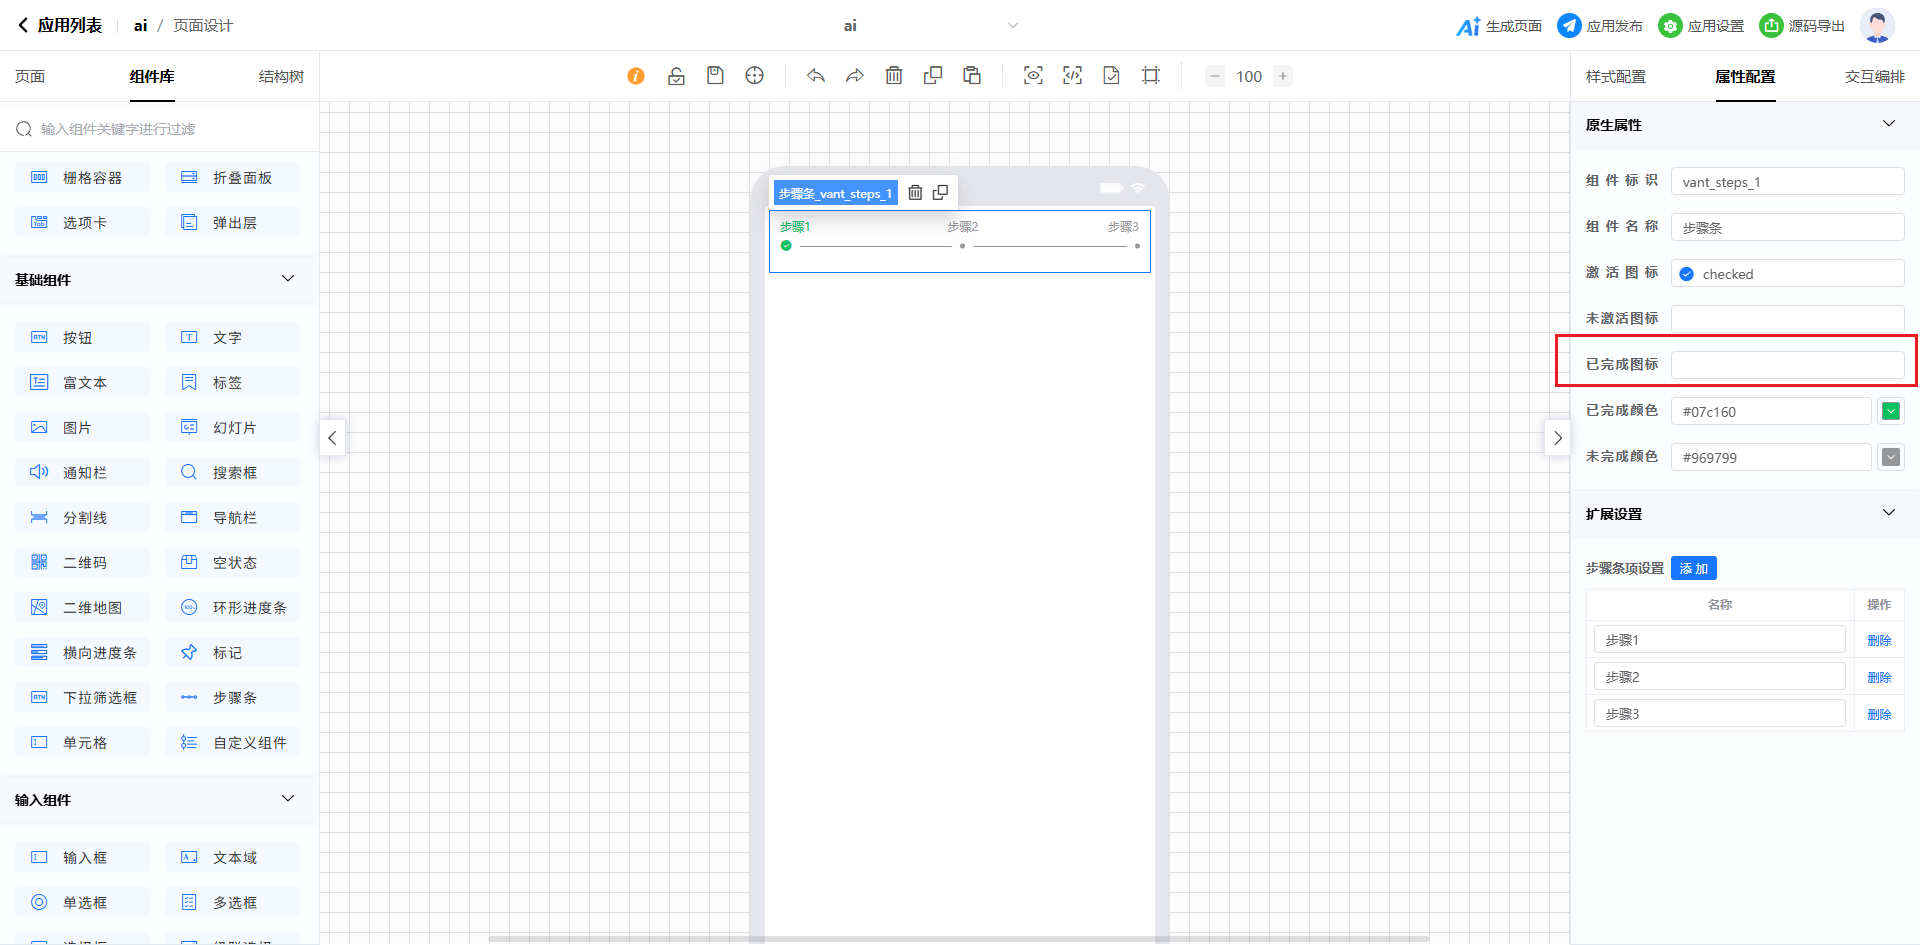Click the zoom-in plus button
The width and height of the screenshot is (1920, 945).
[x=1283, y=76]
